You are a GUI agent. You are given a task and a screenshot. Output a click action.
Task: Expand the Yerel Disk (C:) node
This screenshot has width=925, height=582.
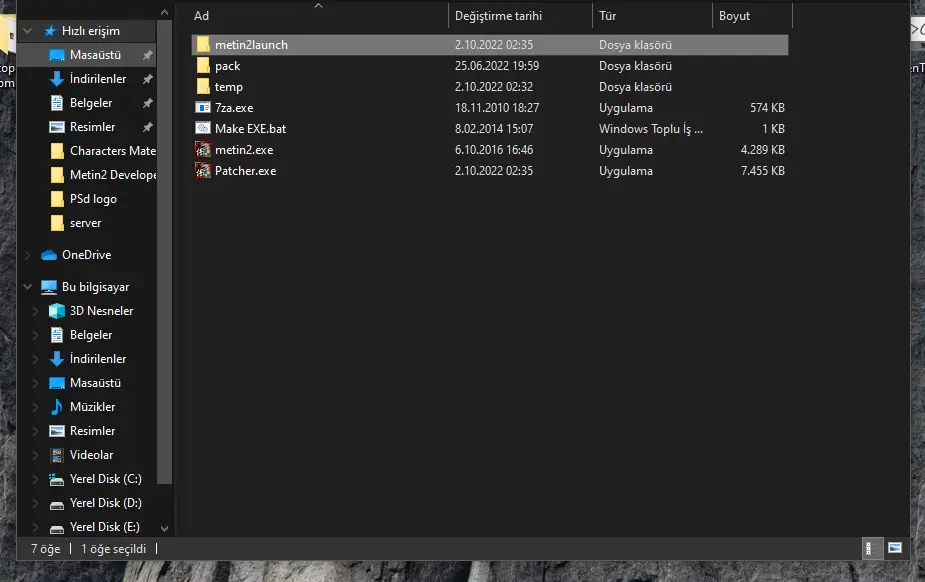[35, 479]
